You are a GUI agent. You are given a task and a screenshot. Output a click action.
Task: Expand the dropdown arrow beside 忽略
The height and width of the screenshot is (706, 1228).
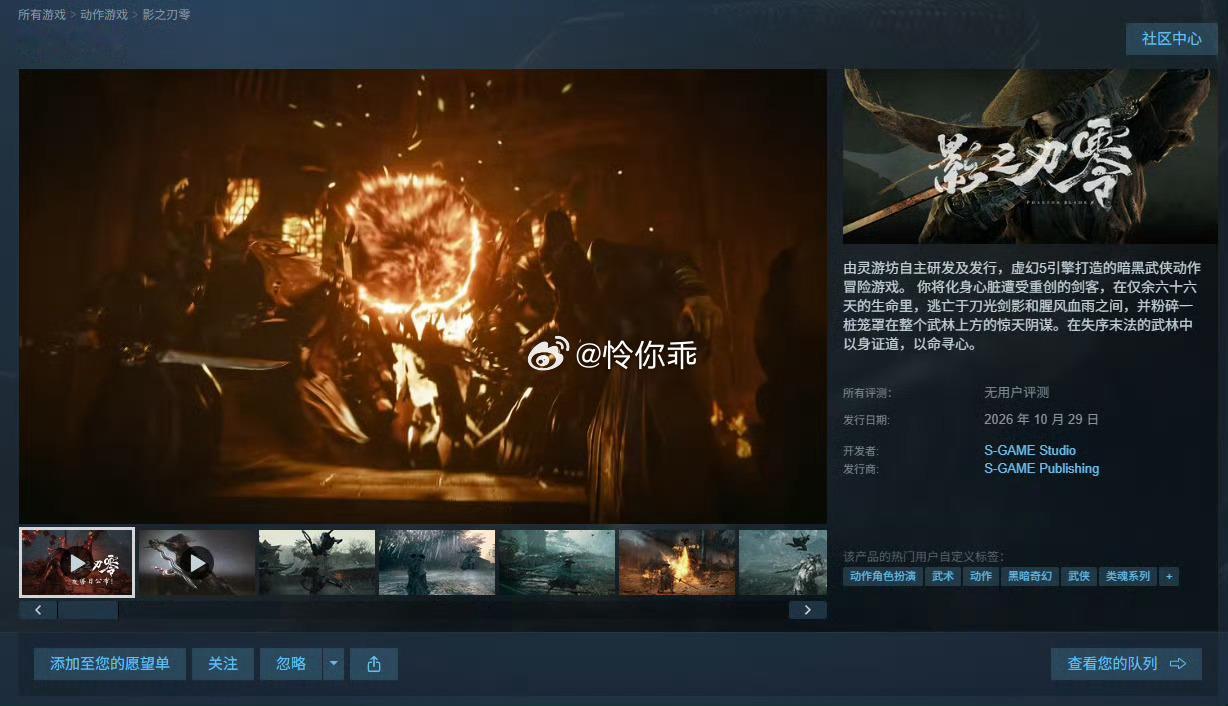pyautogui.click(x=334, y=664)
